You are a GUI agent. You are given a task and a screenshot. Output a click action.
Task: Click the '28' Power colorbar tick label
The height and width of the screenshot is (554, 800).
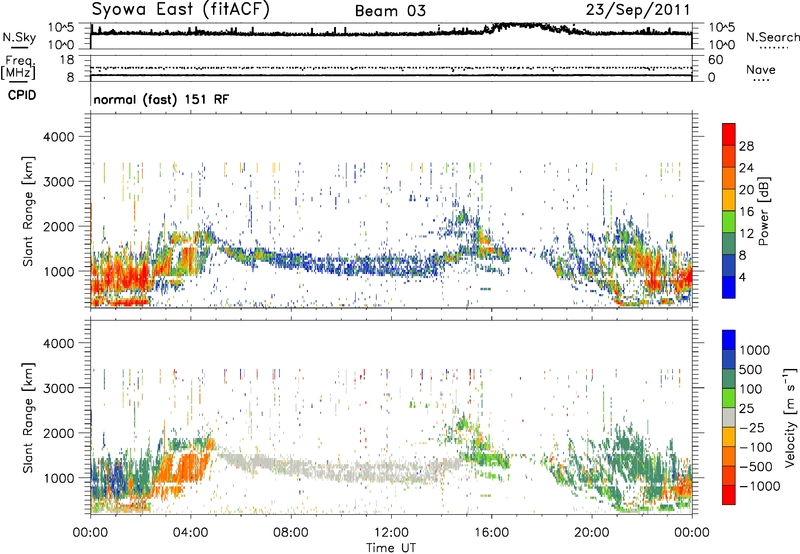click(x=746, y=146)
